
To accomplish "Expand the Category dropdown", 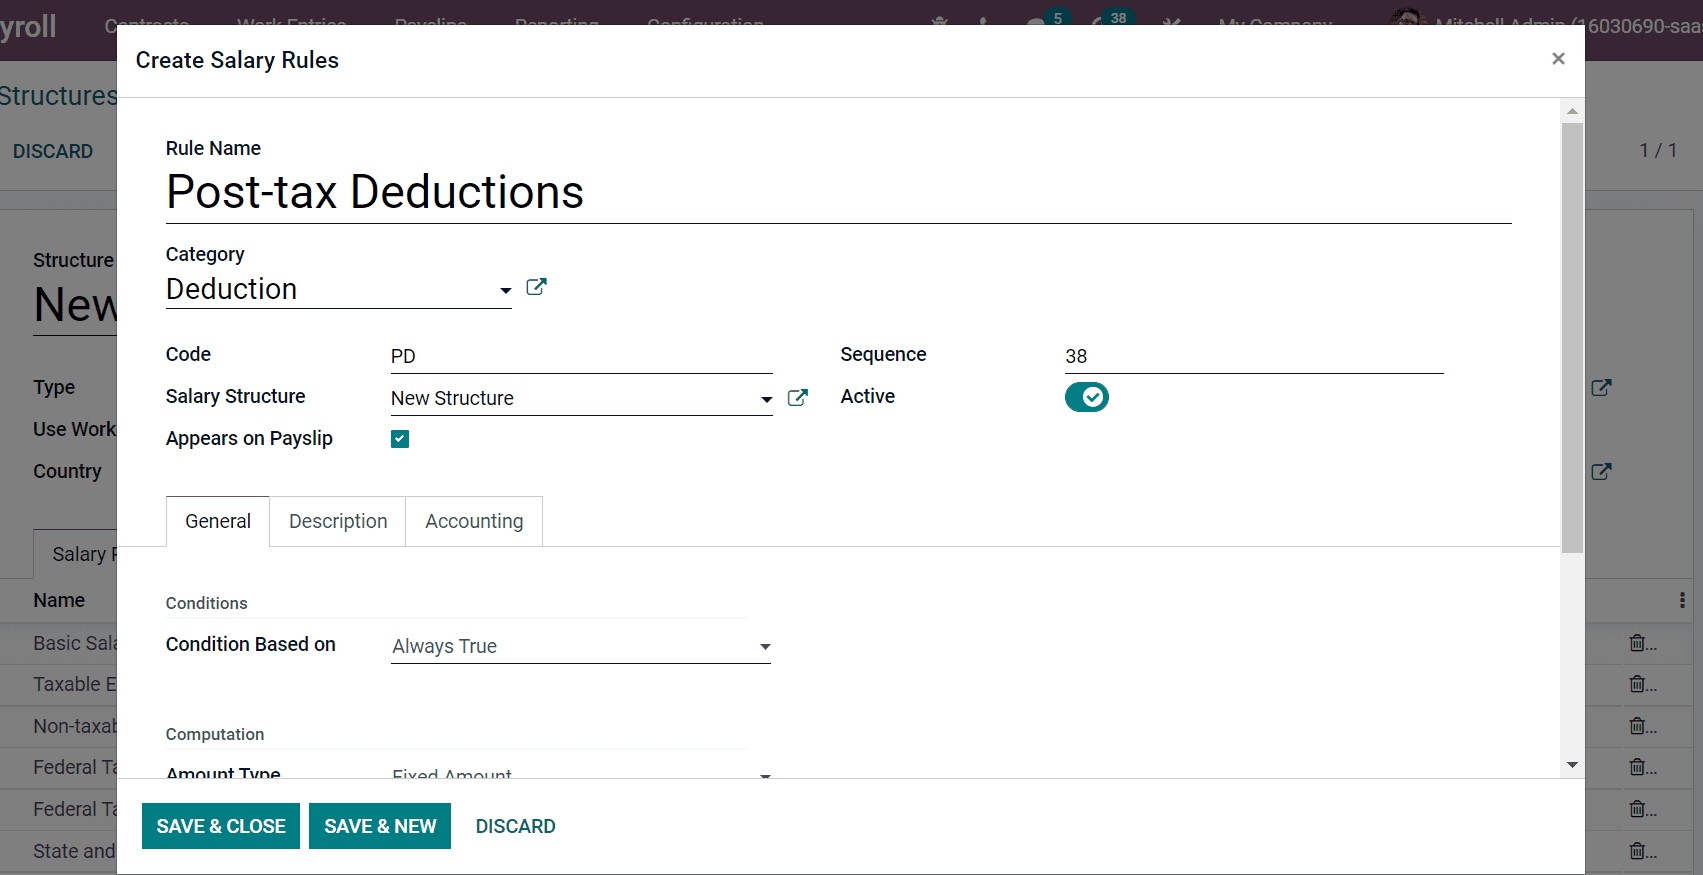I will 505,290.
